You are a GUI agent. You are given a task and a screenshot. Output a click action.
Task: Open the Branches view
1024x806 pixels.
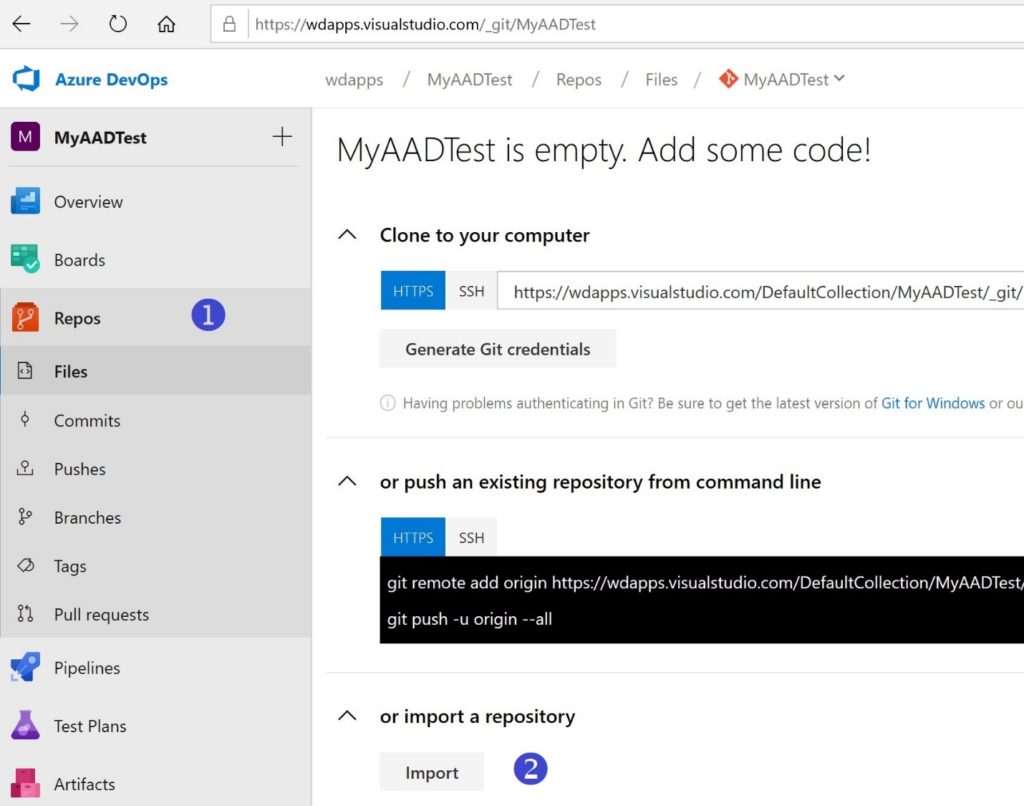pyautogui.click(x=88, y=517)
